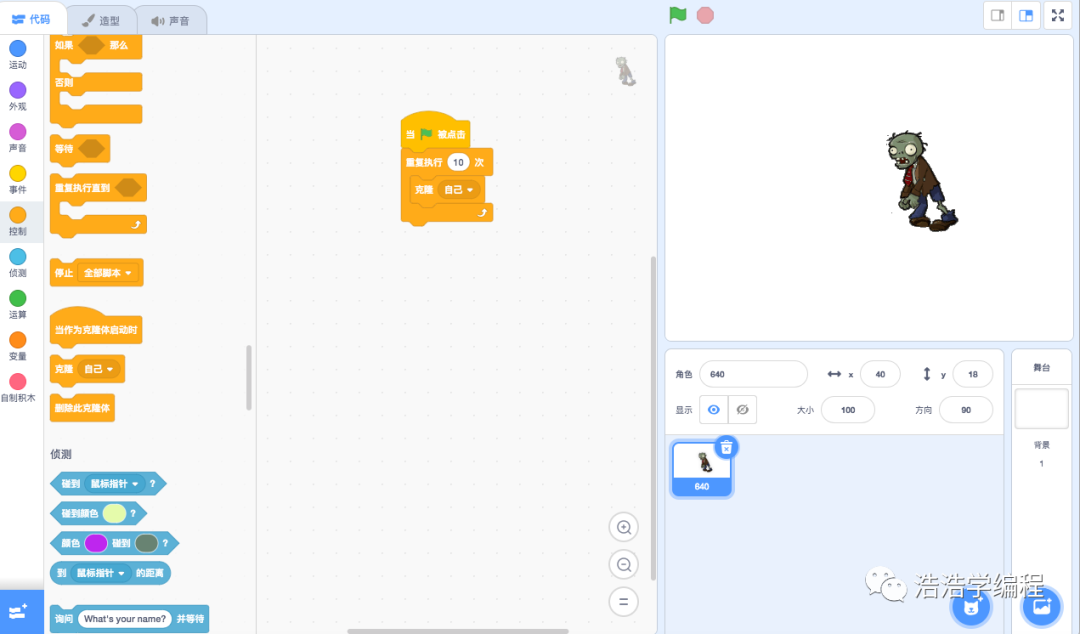Edit the sprite y coordinate field
Viewport: 1080px width, 634px height.
point(973,374)
